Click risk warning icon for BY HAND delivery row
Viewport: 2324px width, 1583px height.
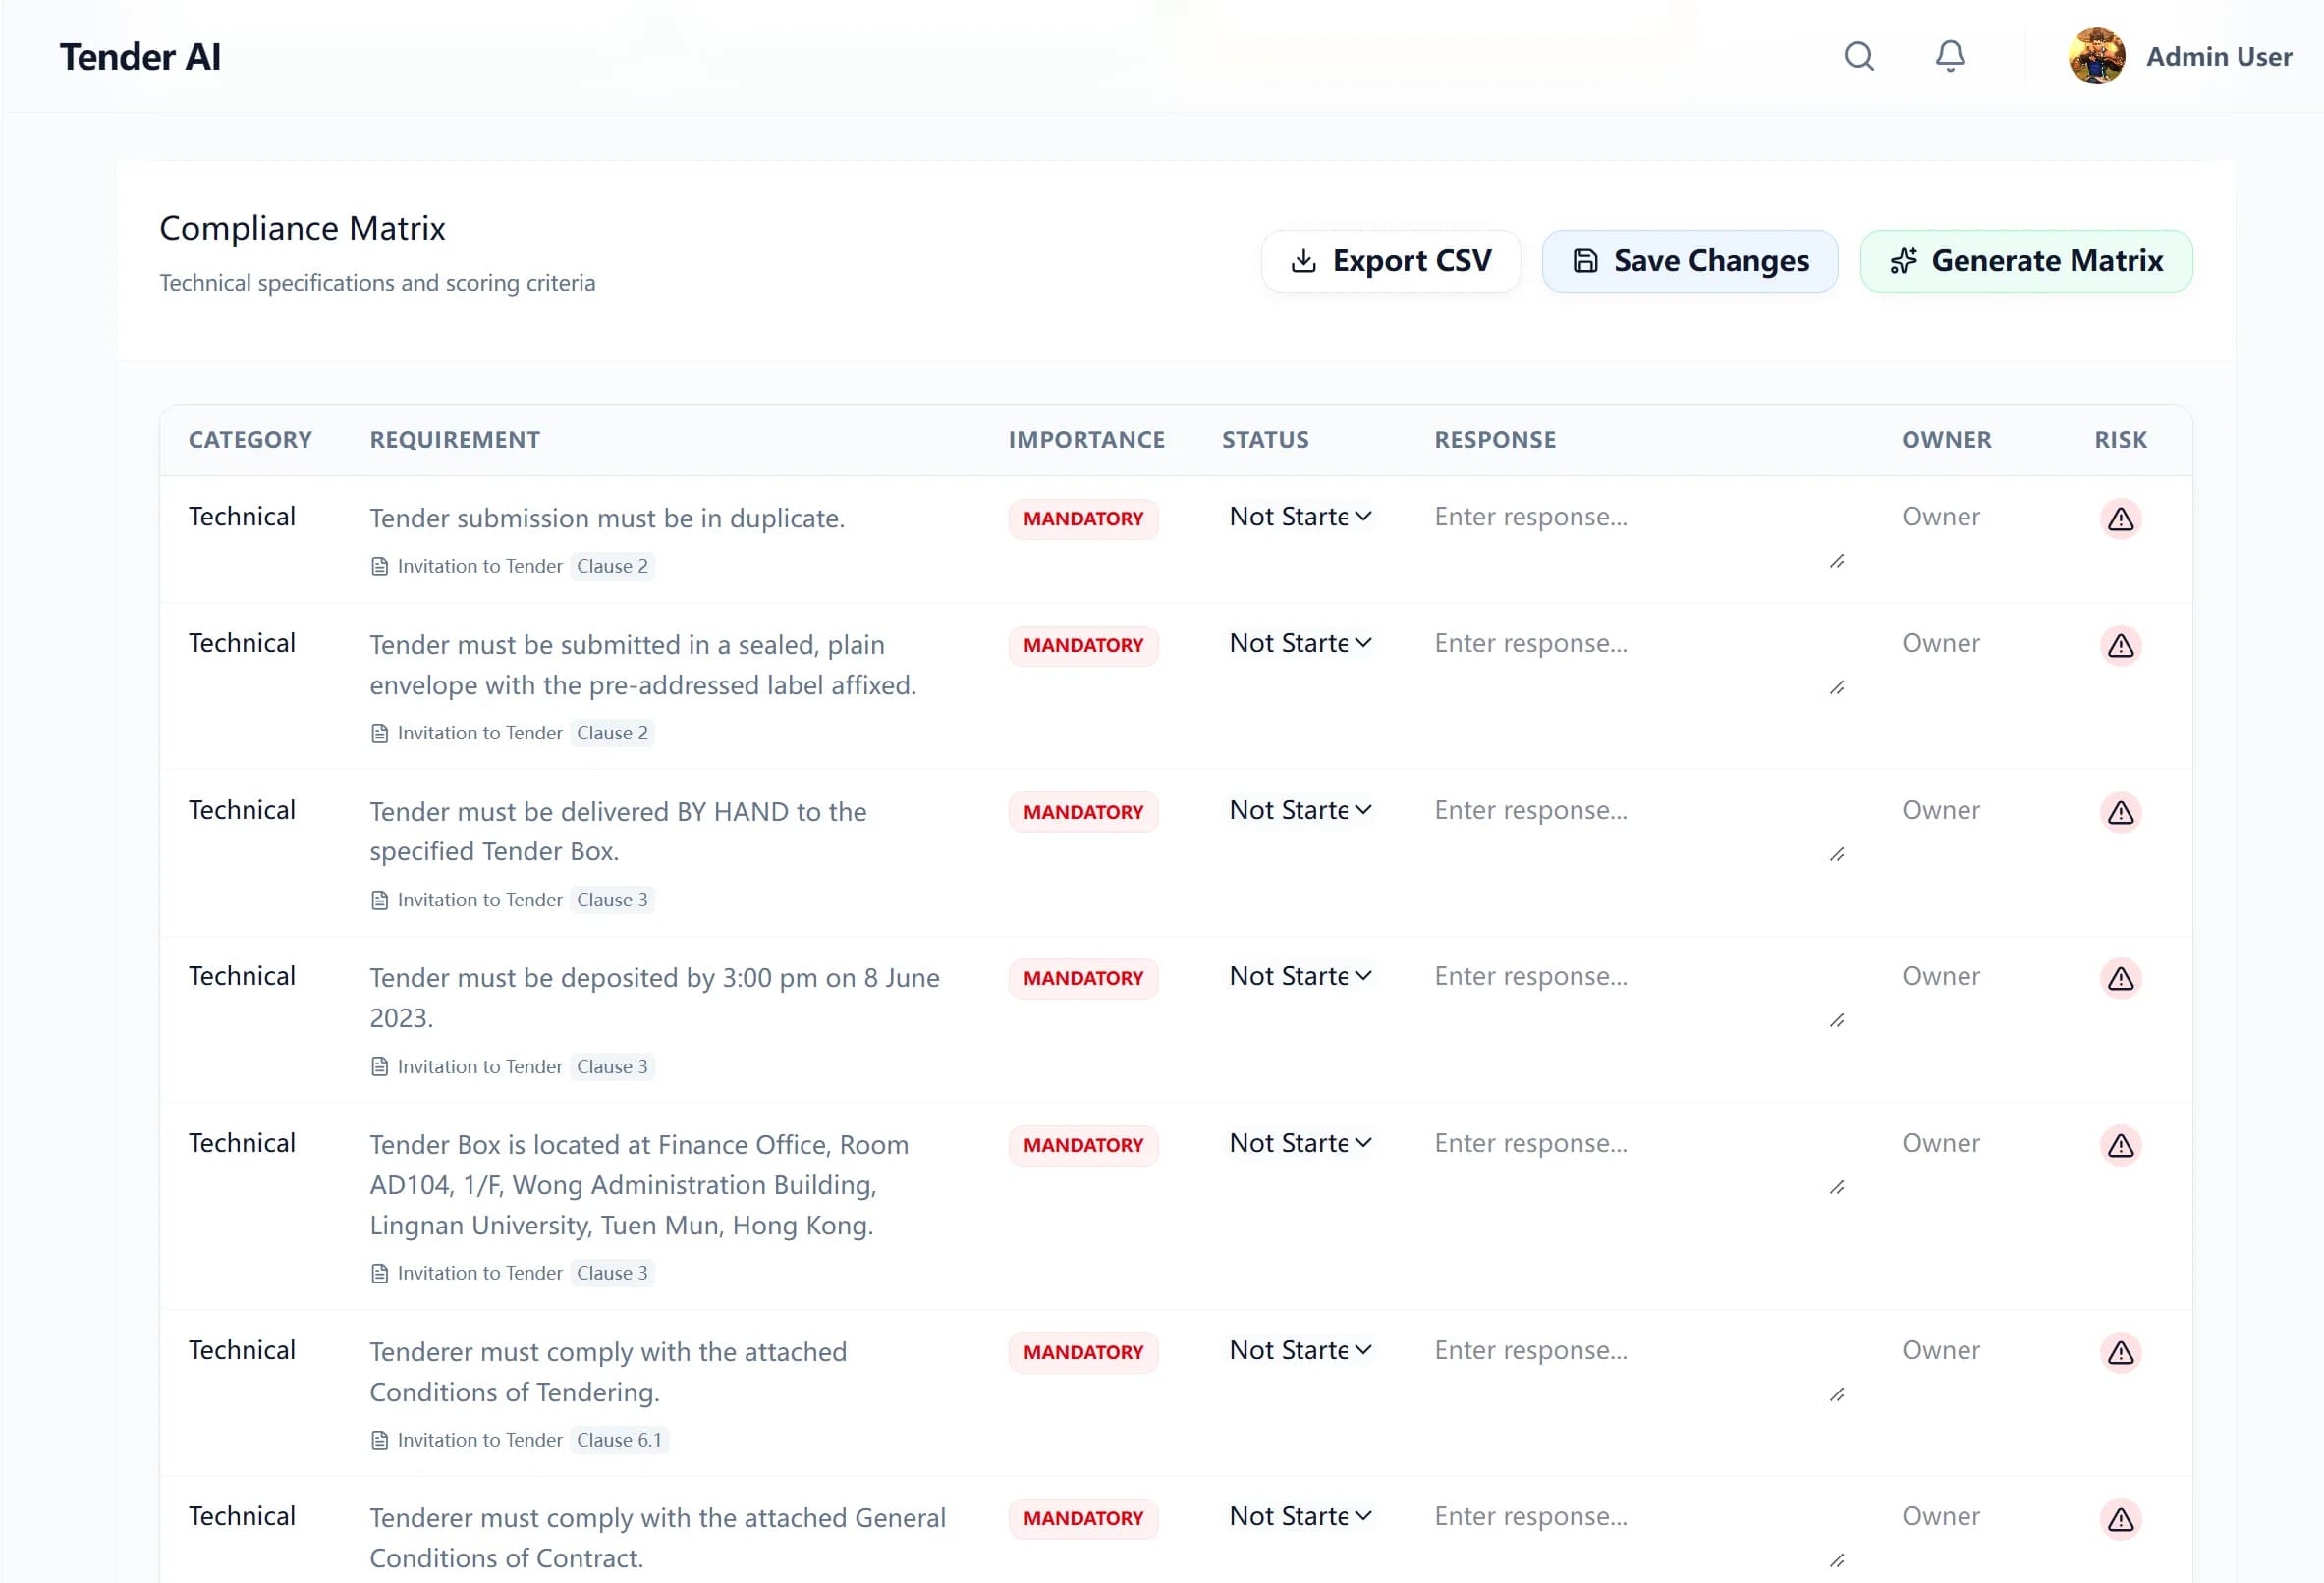click(x=2120, y=812)
